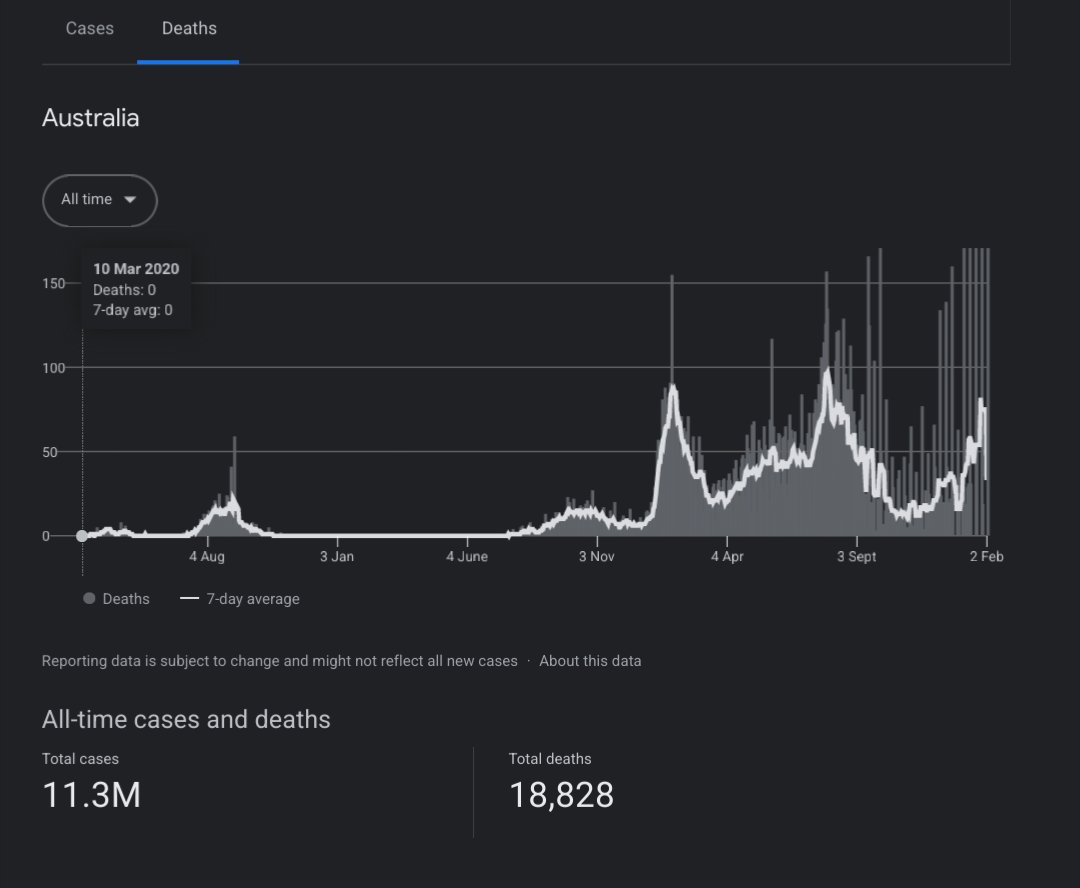Click the Total deaths figure 18,828
This screenshot has height=888, width=1080.
(x=560, y=795)
